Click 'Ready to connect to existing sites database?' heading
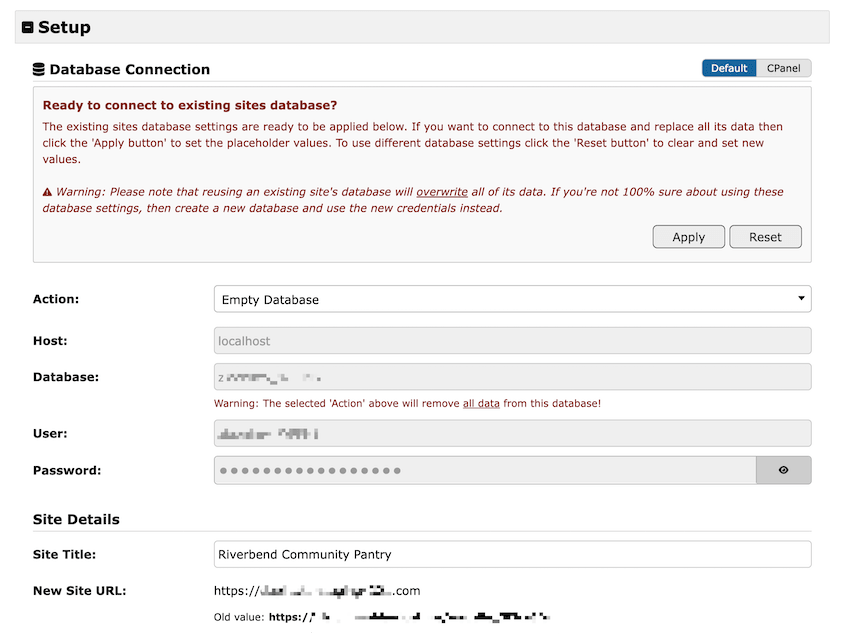Image resolution: width=845 pixels, height=634 pixels. point(190,105)
